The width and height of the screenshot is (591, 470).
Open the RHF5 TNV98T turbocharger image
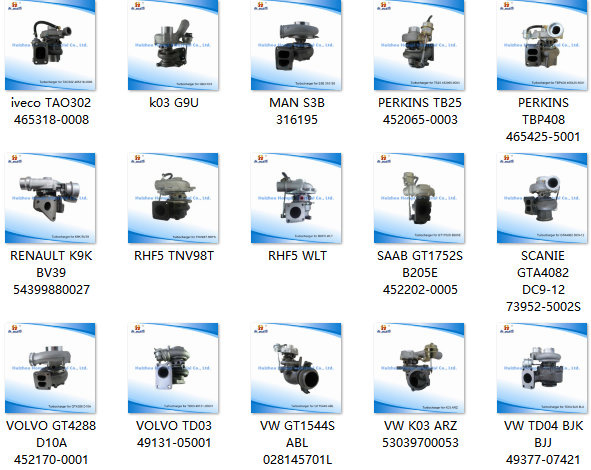[x=173, y=198]
